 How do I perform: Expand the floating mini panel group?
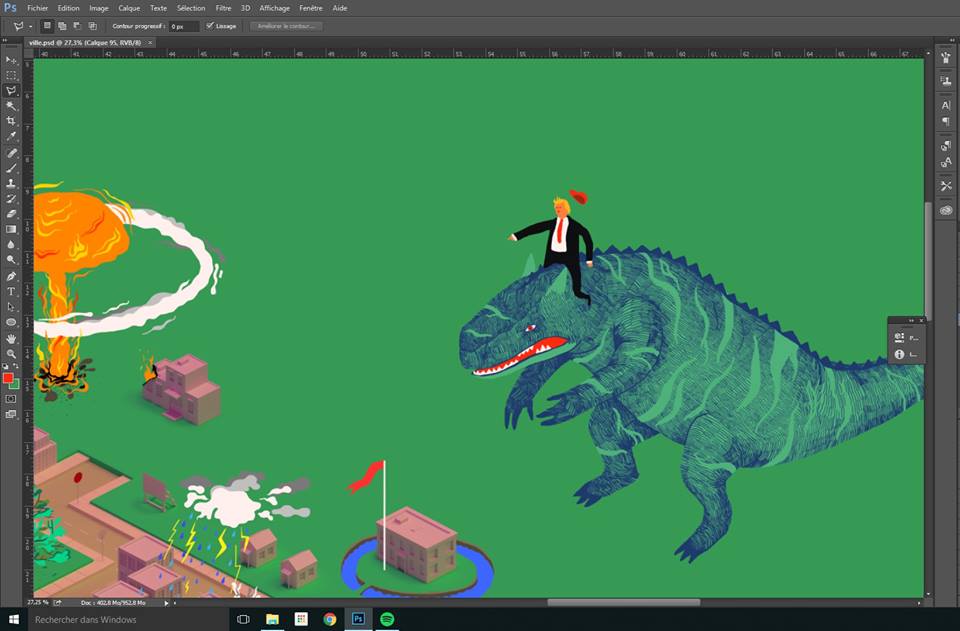click(x=911, y=320)
